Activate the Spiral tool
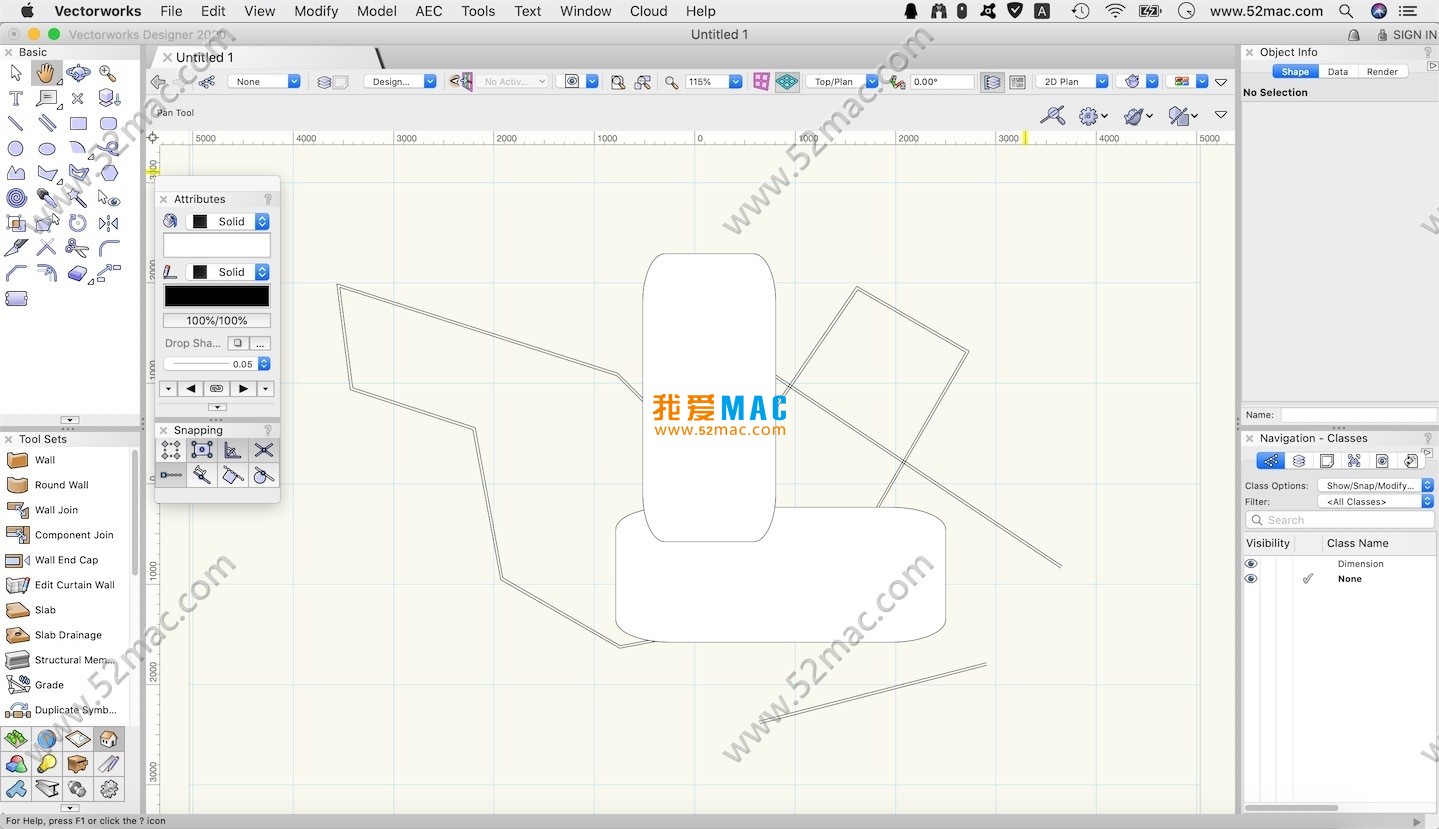 15,198
